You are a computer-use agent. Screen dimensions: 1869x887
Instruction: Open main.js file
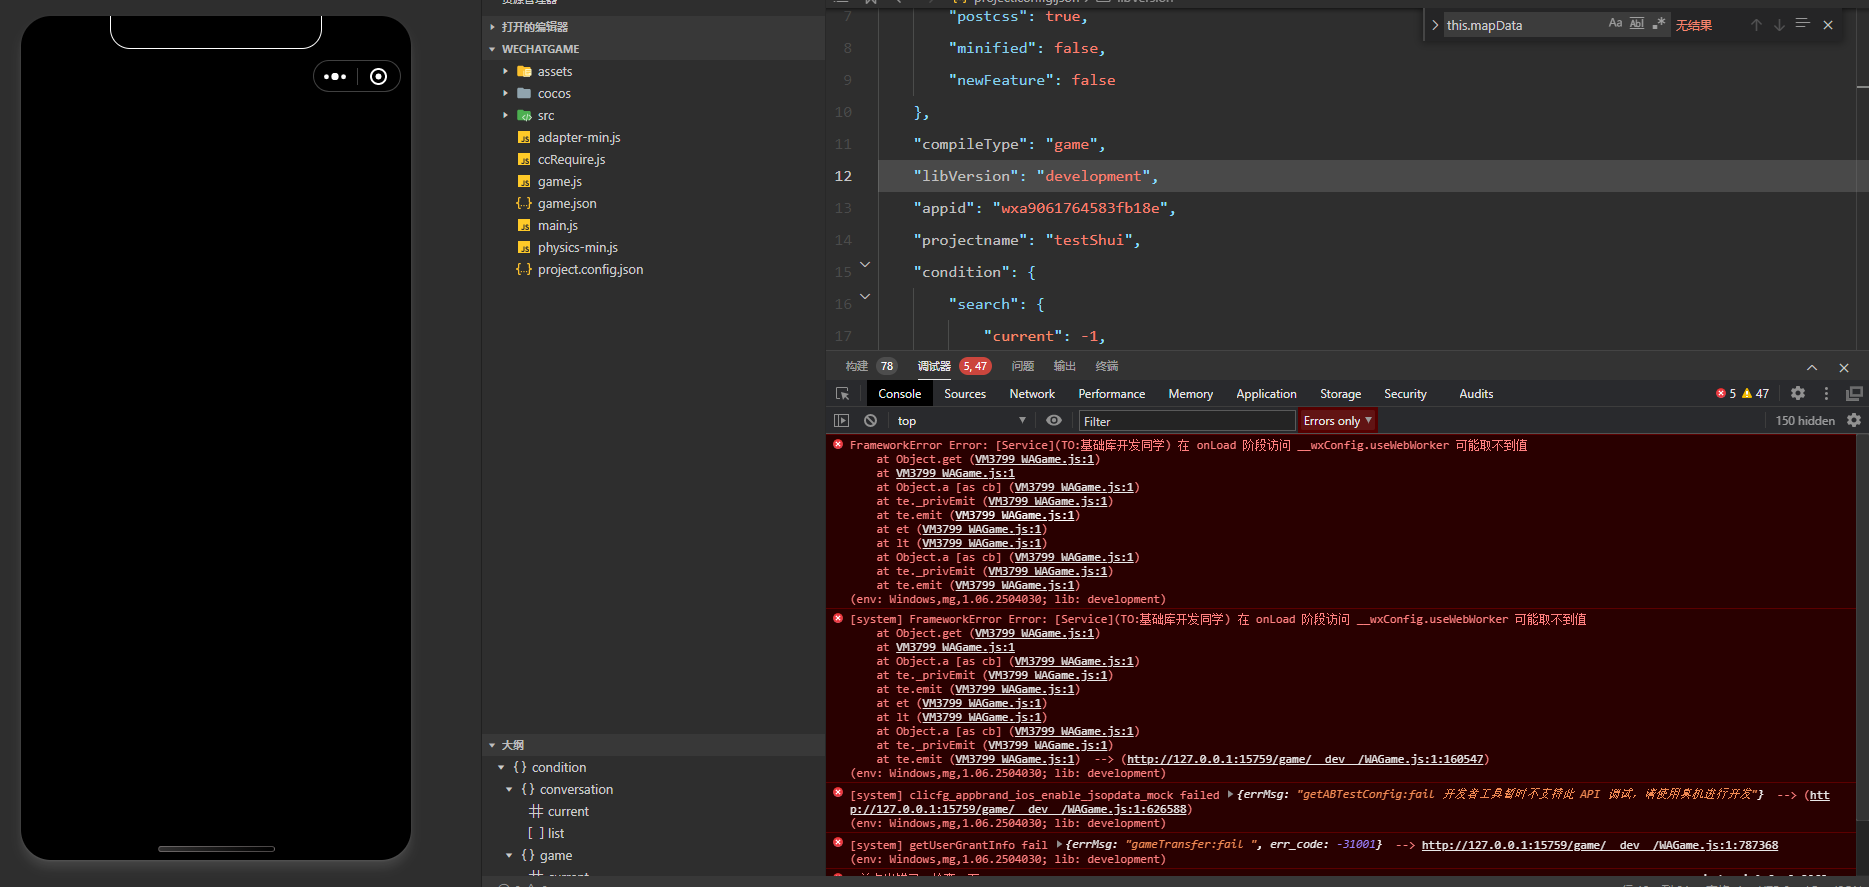coord(558,226)
